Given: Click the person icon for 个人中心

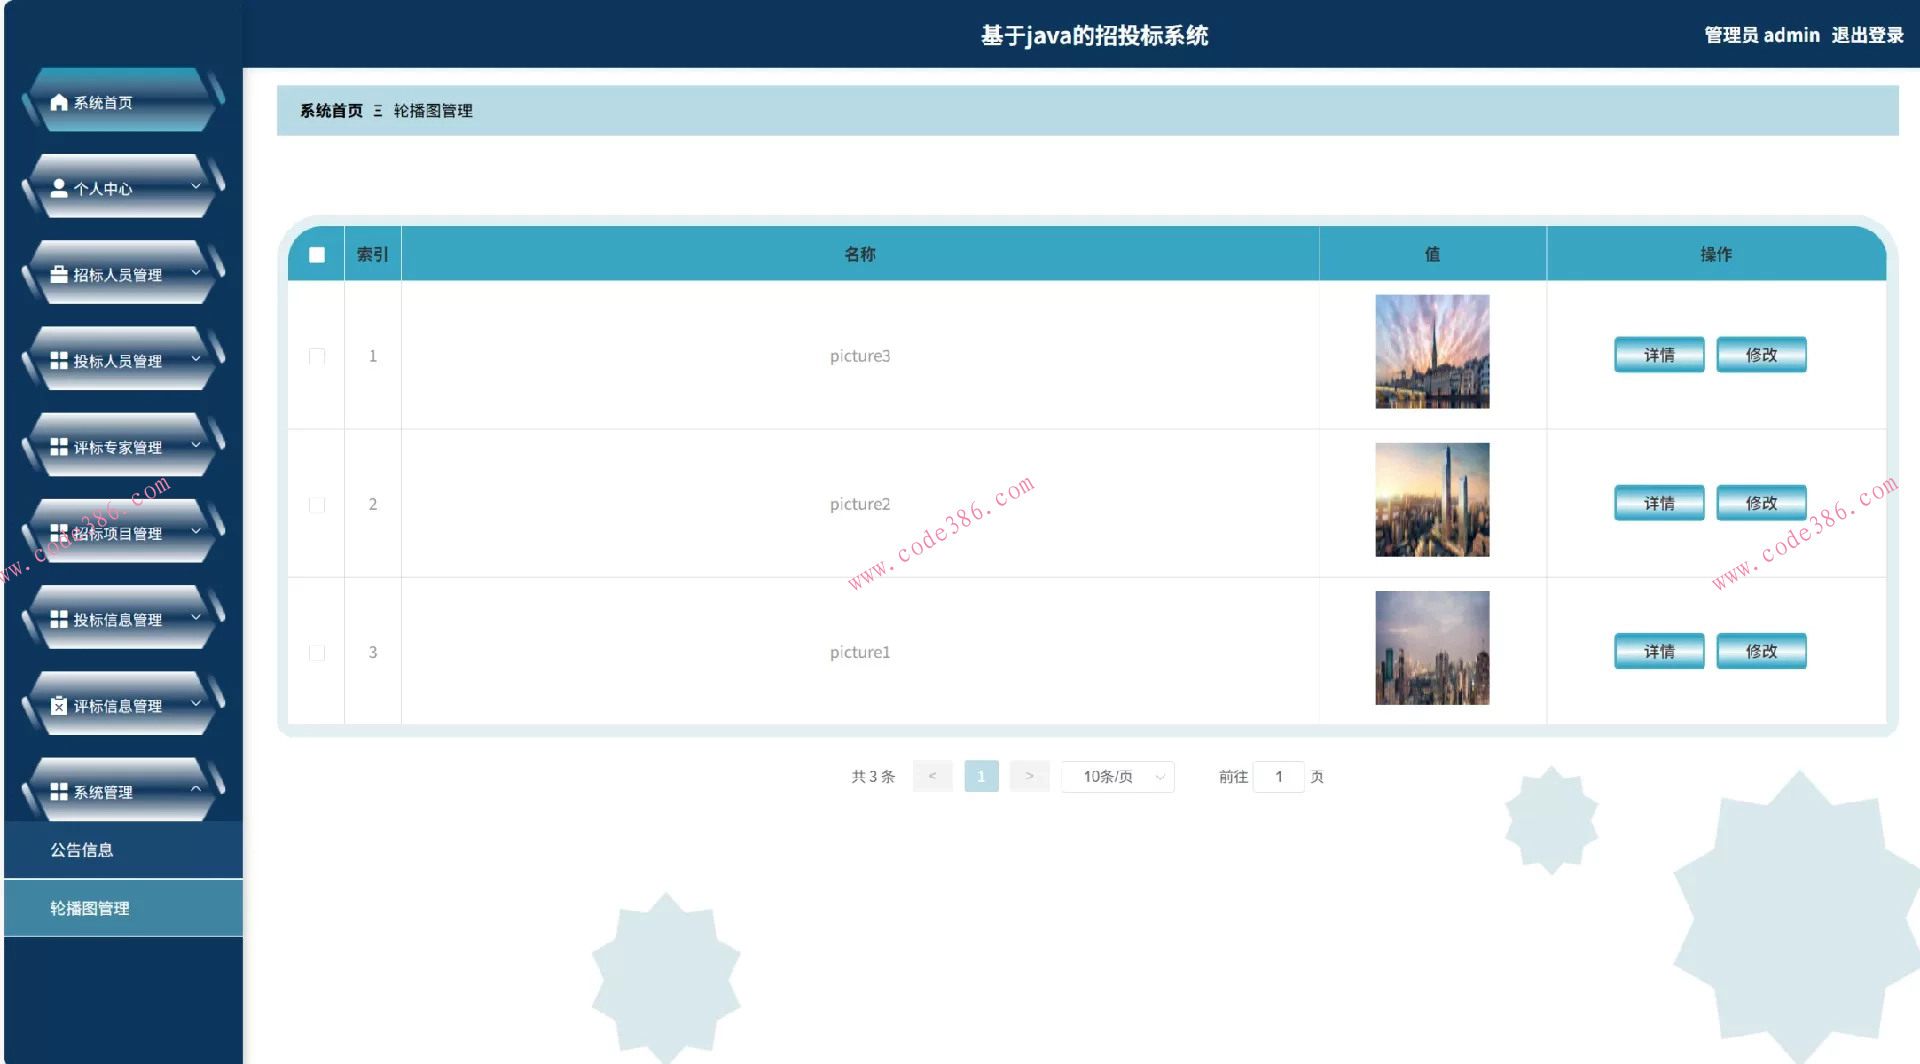Looking at the screenshot, I should point(59,188).
